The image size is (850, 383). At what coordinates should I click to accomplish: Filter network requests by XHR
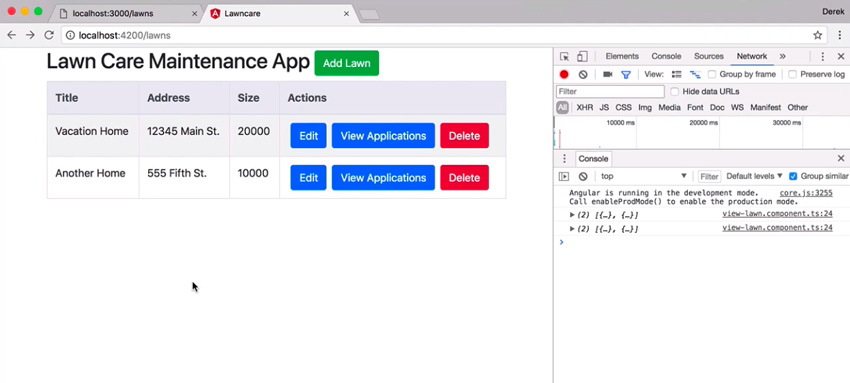[584, 108]
